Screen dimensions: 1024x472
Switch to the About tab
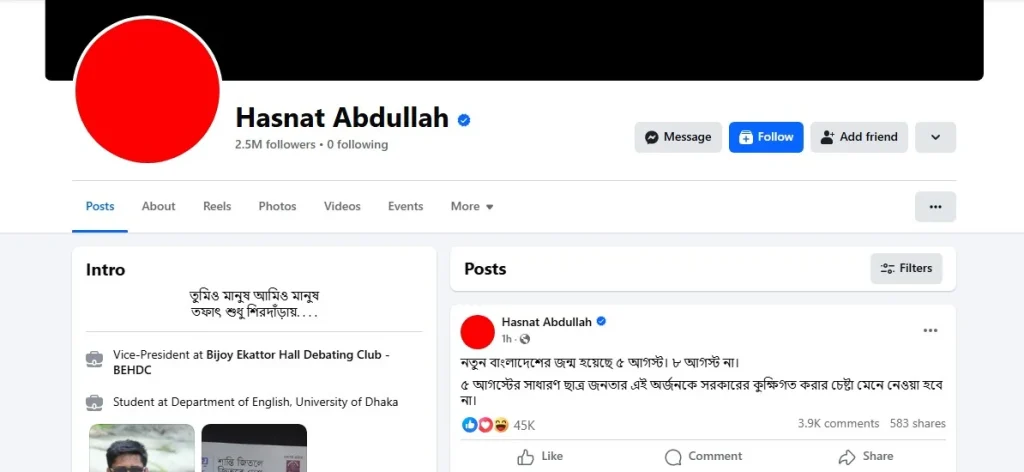(x=158, y=207)
